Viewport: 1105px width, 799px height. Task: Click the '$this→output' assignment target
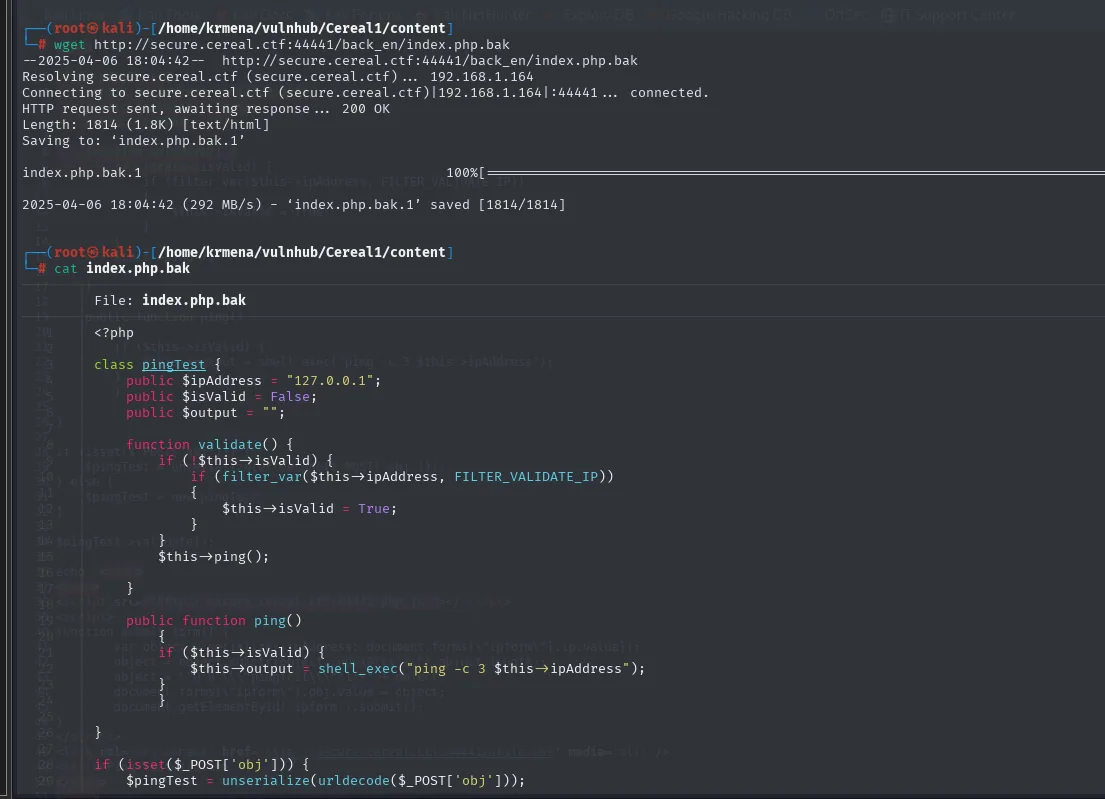point(242,669)
